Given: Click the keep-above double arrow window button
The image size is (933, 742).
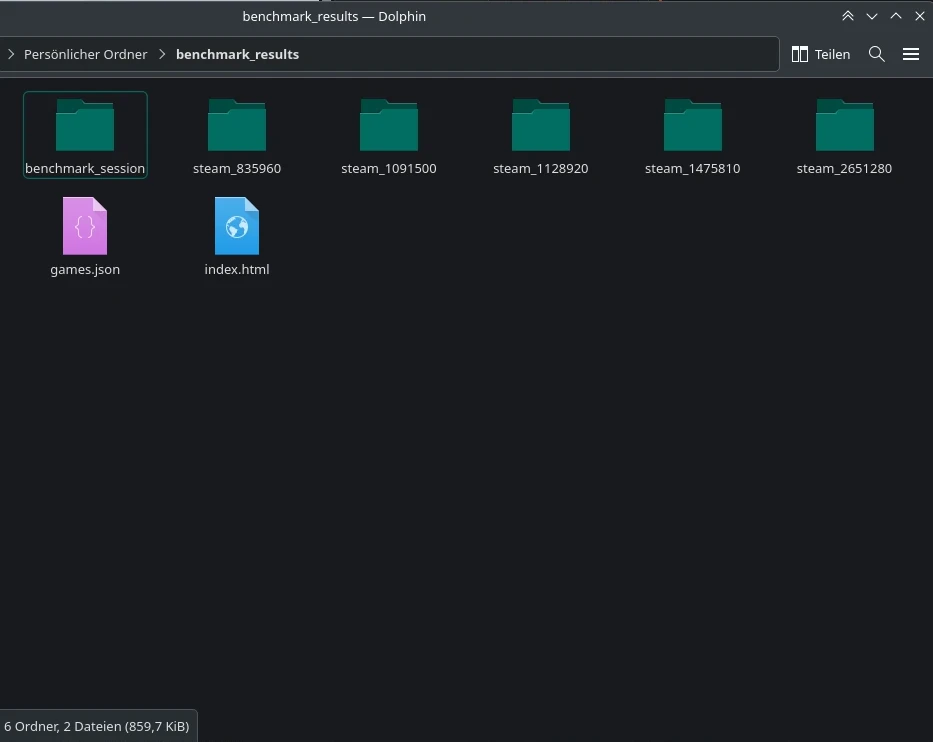Looking at the screenshot, I should 848,16.
